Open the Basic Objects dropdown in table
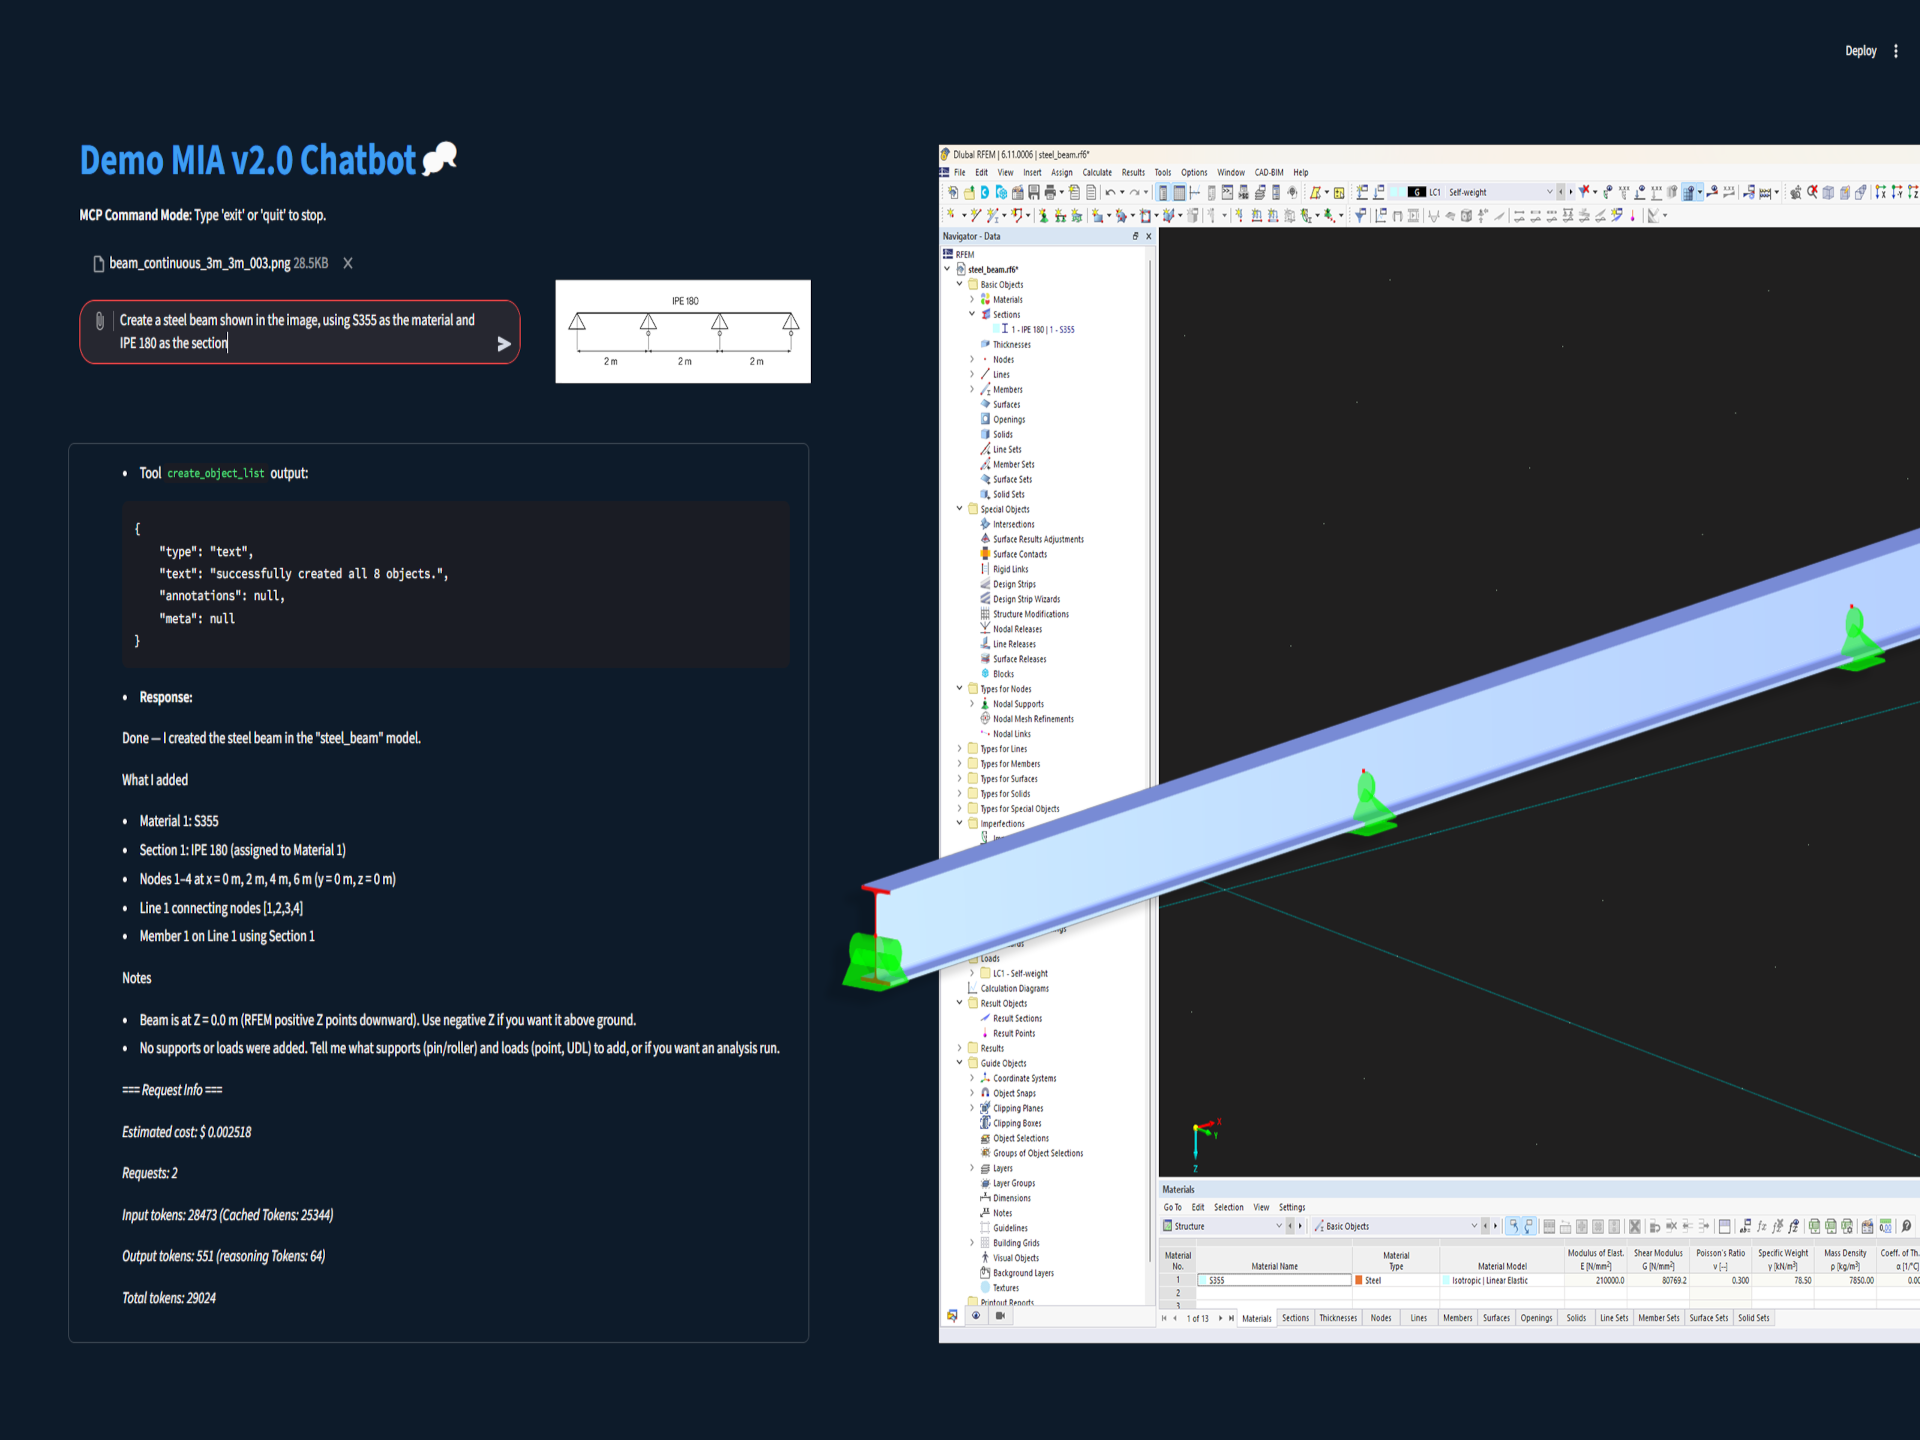The image size is (1920, 1440). 1473,1226
